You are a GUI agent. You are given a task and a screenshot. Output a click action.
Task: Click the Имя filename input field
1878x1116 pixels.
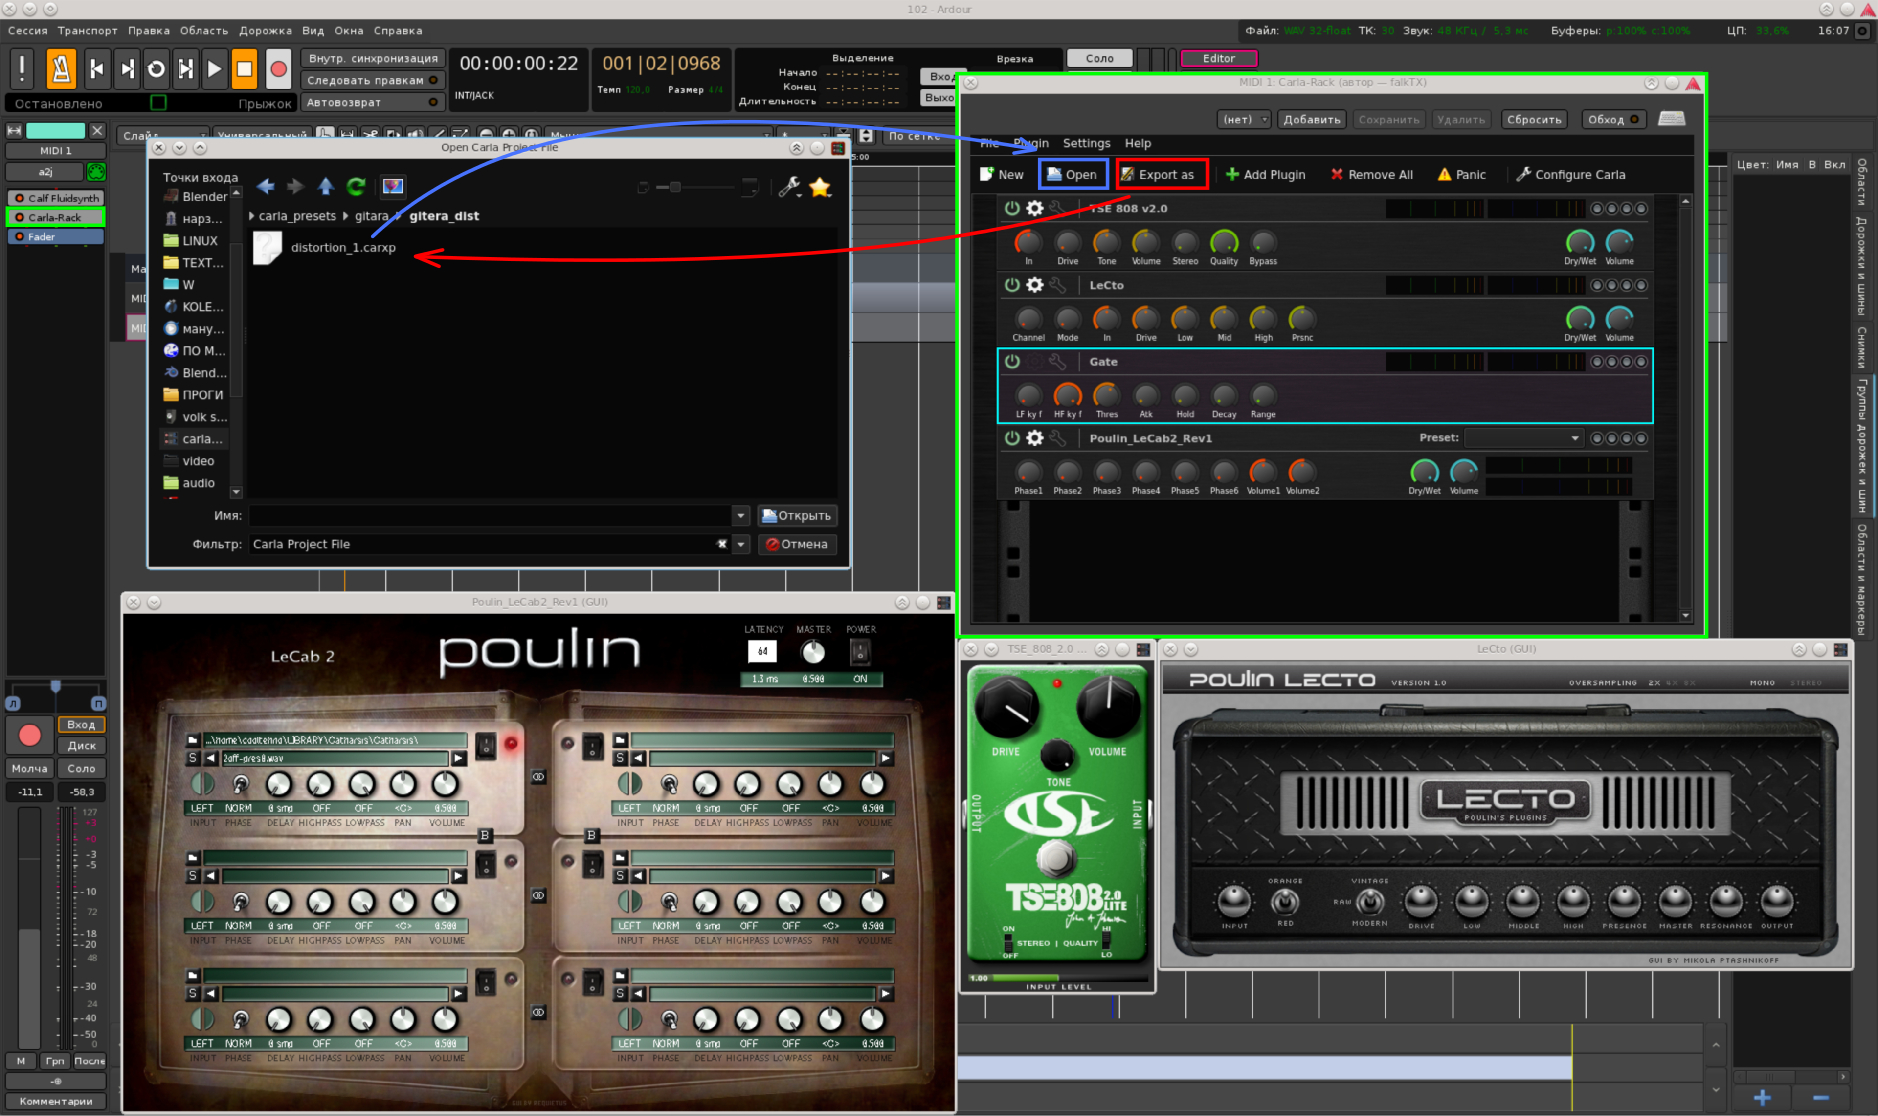[490, 516]
